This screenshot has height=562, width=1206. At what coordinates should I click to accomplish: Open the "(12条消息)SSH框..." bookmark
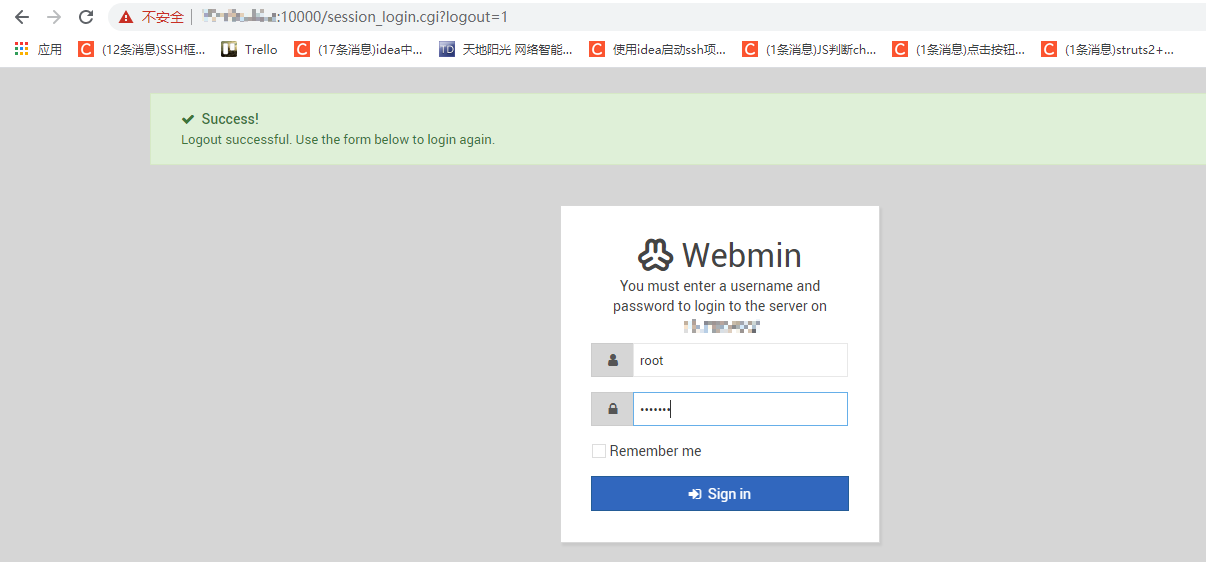(142, 49)
